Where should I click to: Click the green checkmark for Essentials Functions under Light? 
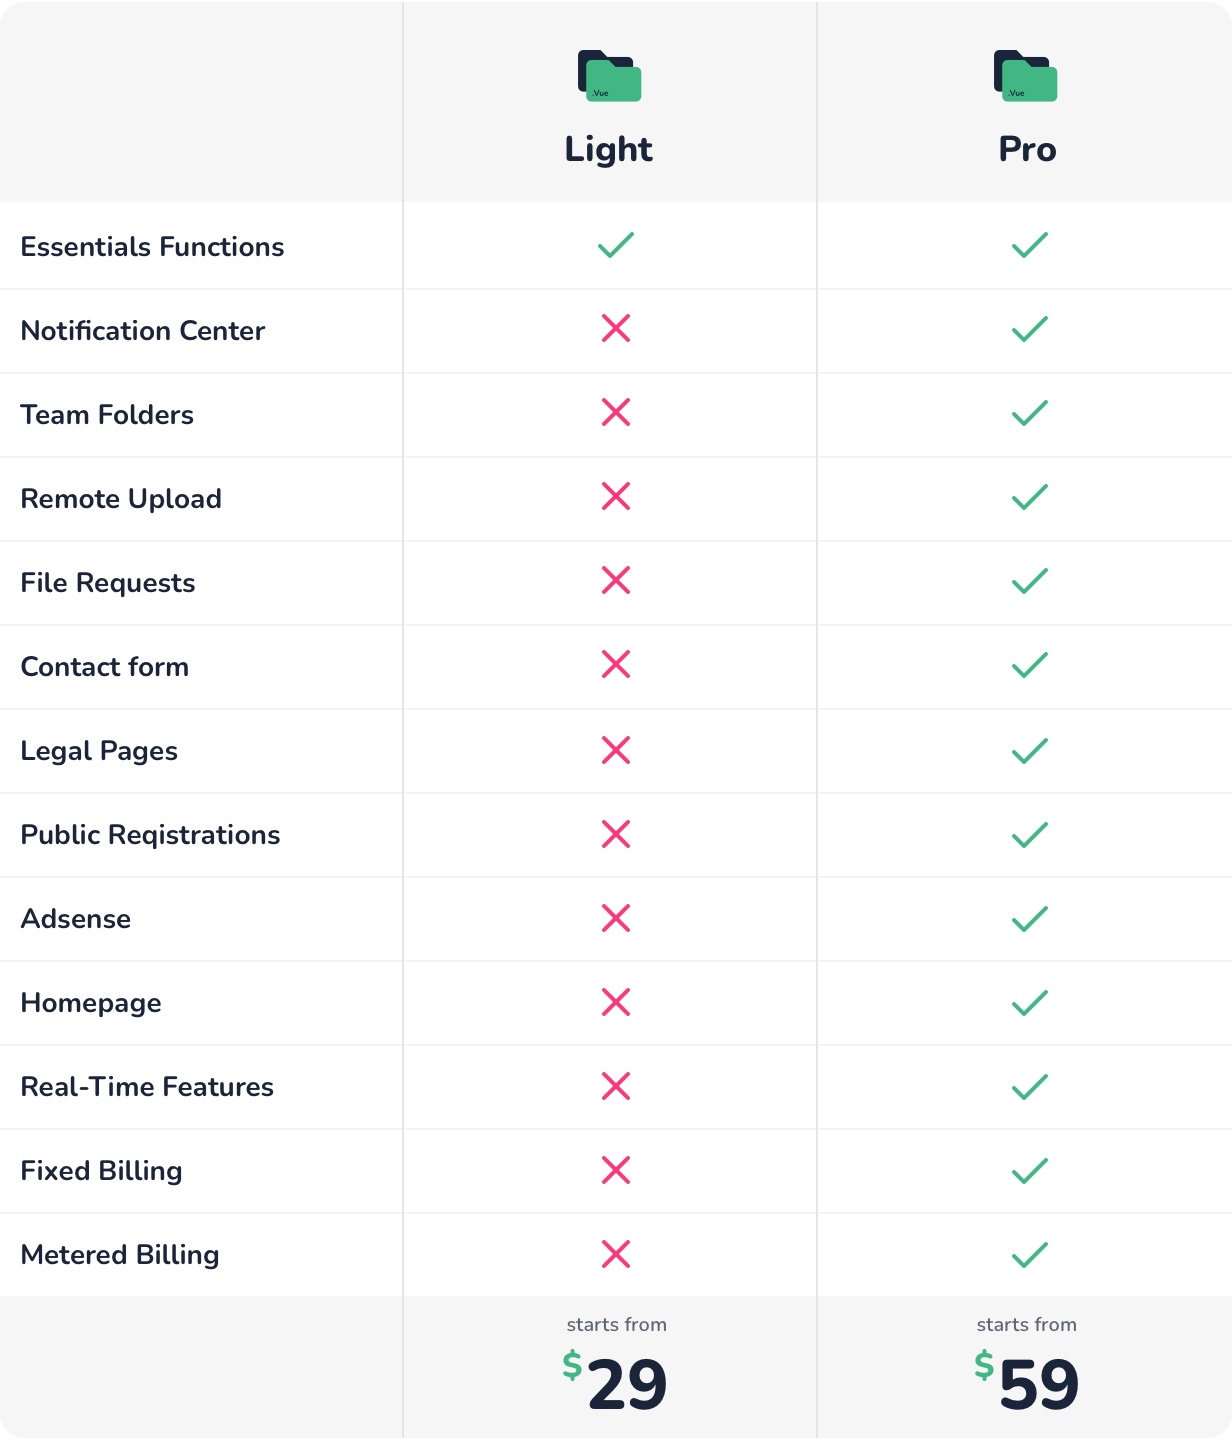pyautogui.click(x=616, y=245)
